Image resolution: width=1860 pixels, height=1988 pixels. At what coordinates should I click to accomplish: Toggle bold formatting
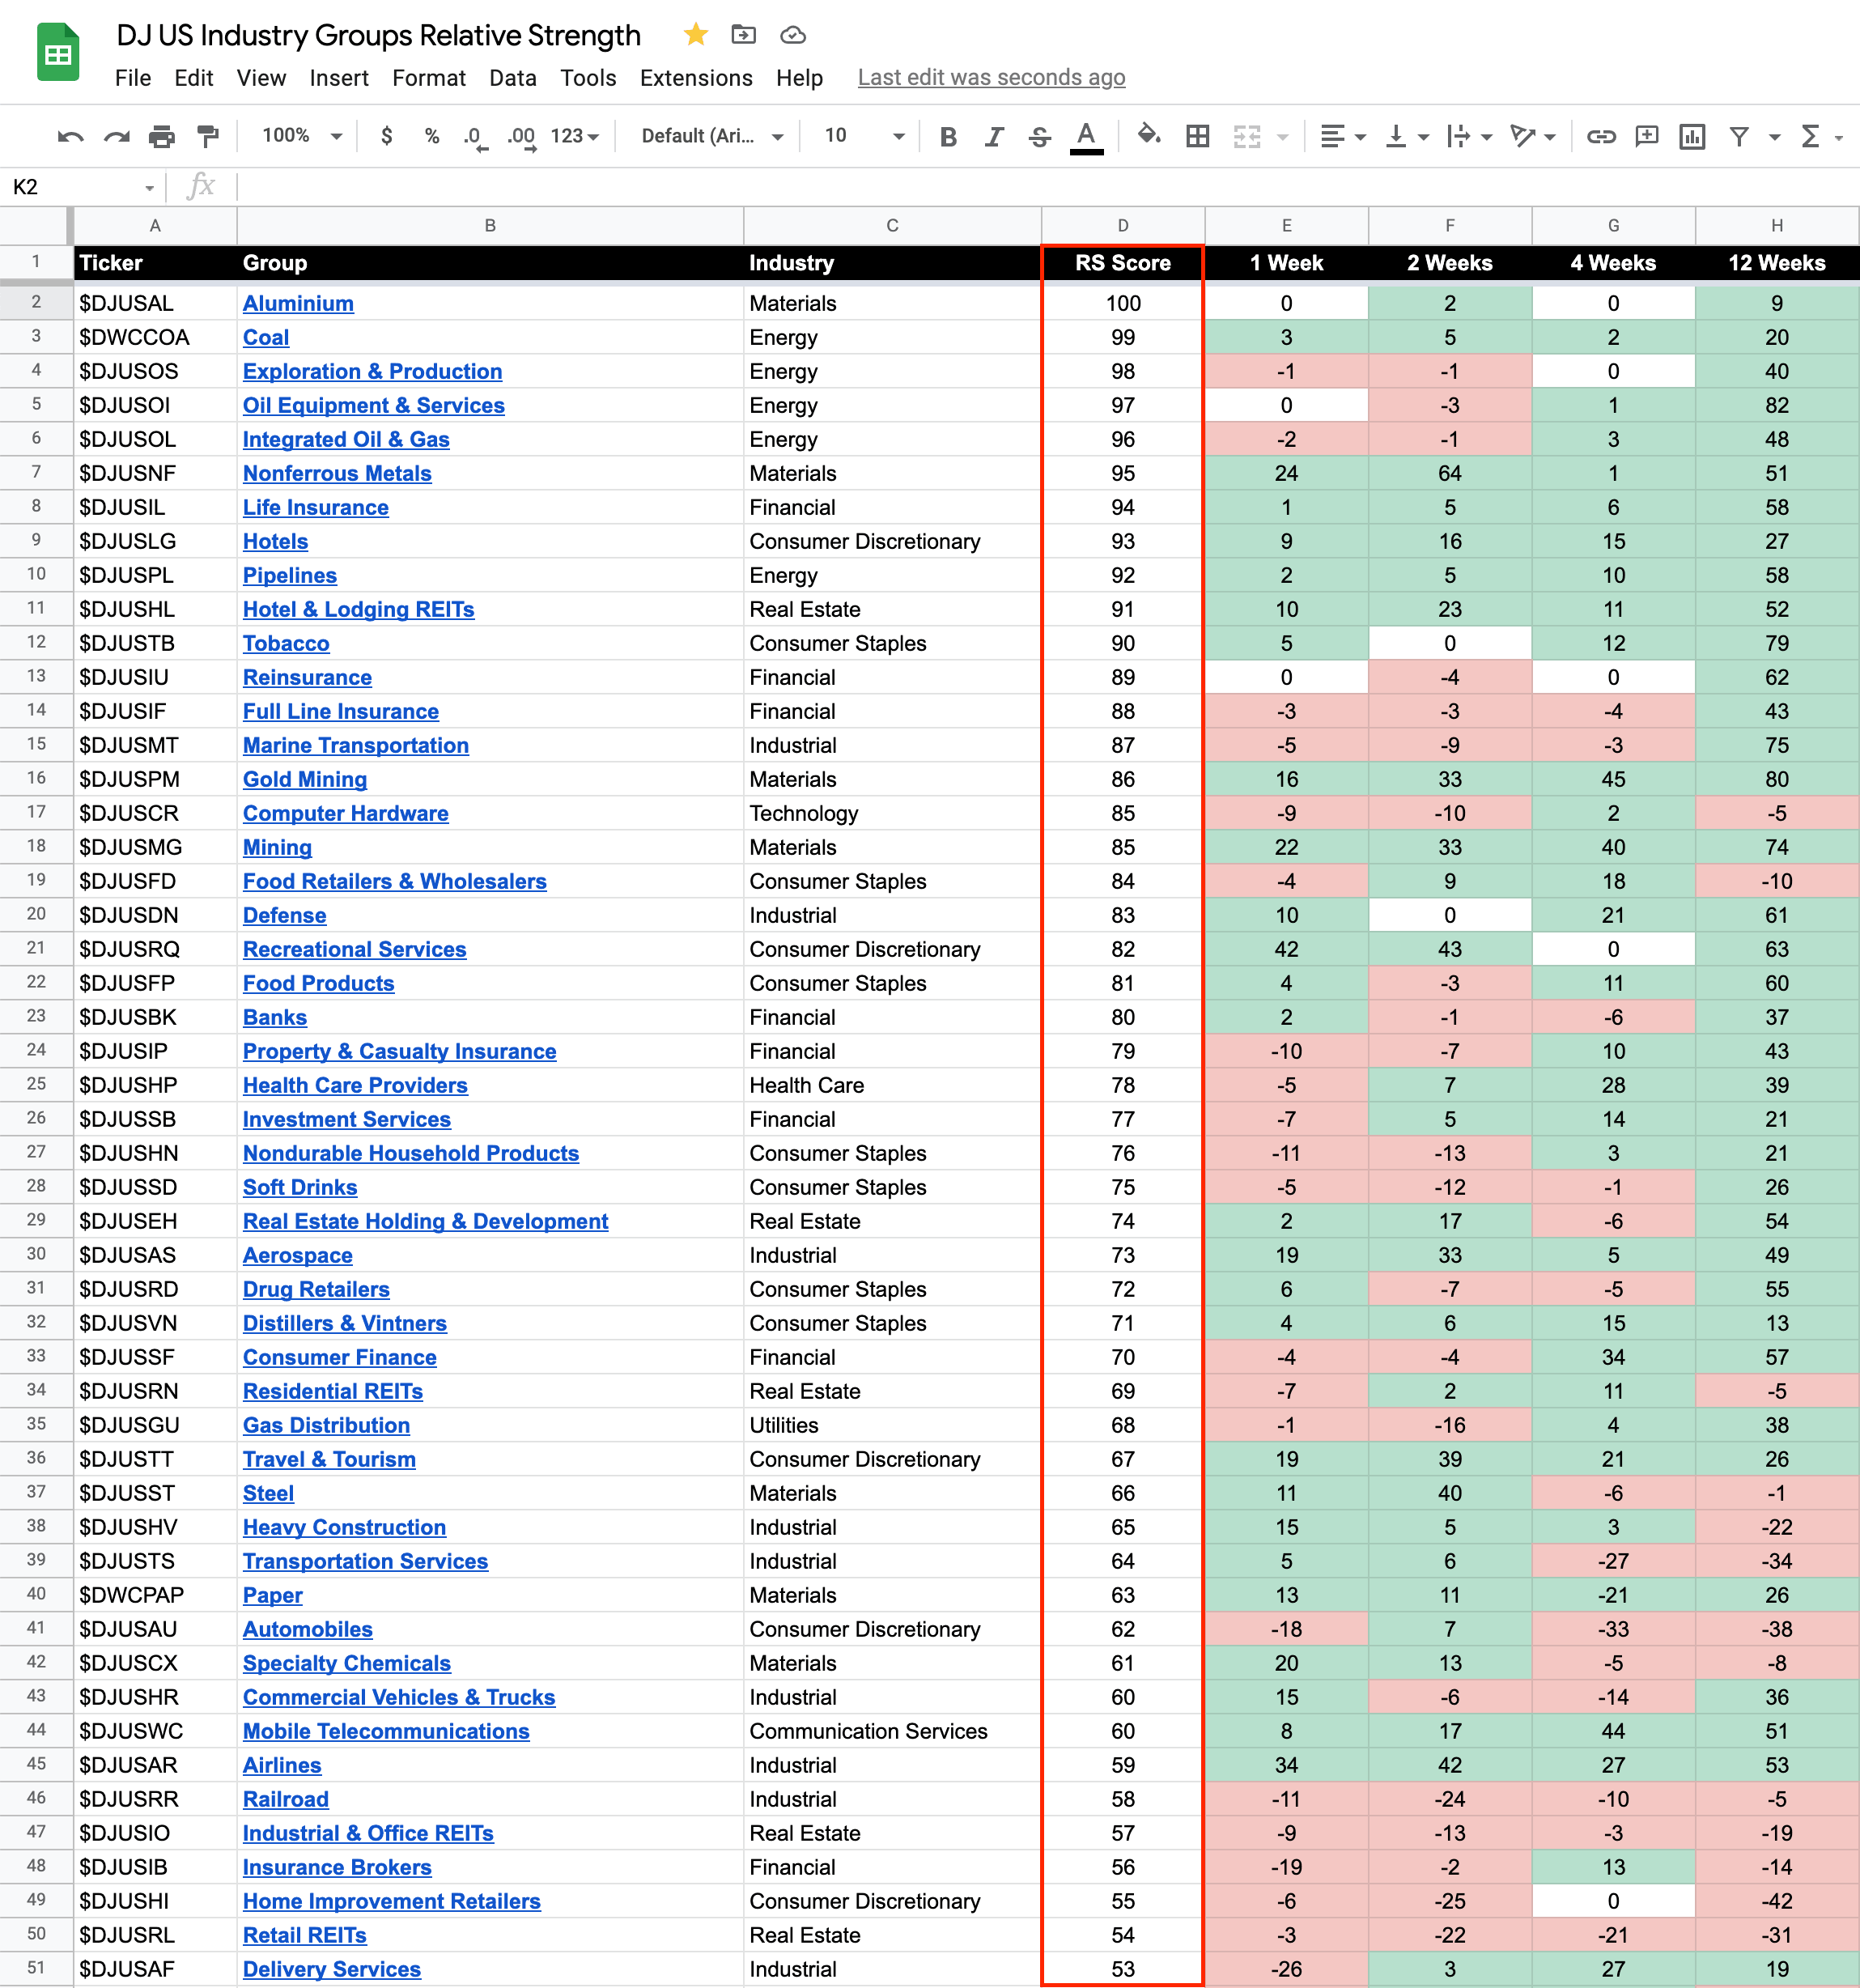(x=948, y=137)
